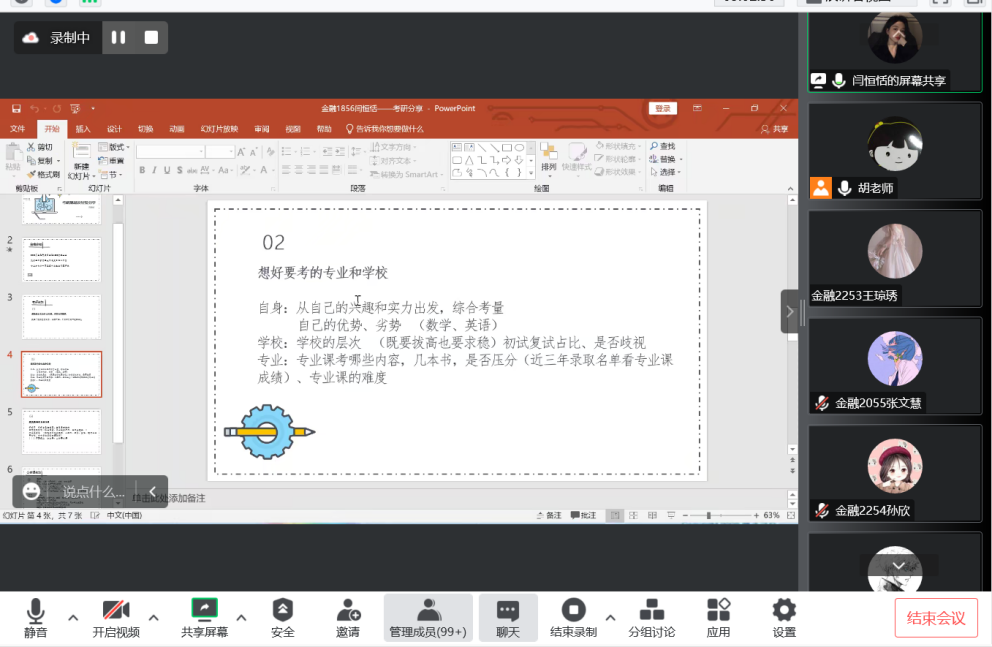Switch to the 插入 (Insert) ribbon tab
Viewport: 992px width, 647px height.
click(x=83, y=129)
